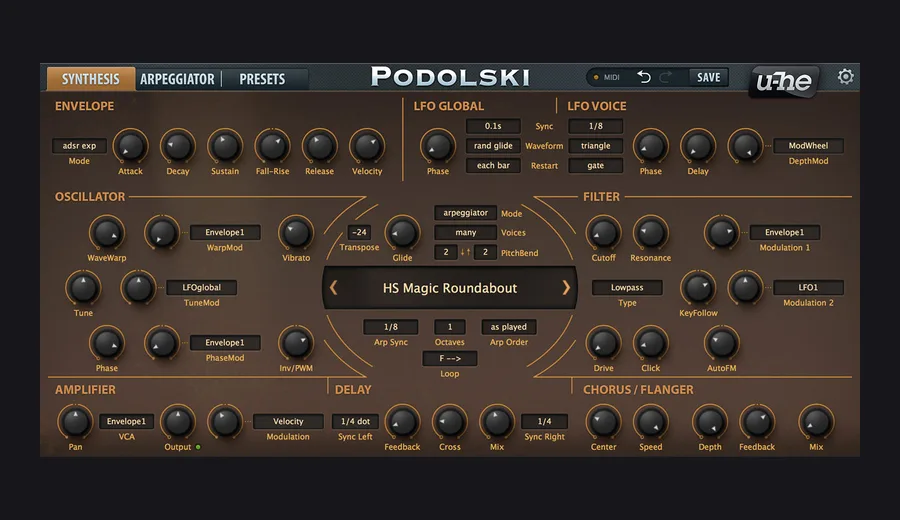
Task: Open the Modulation 1 Envelope1 selector
Action: [785, 232]
